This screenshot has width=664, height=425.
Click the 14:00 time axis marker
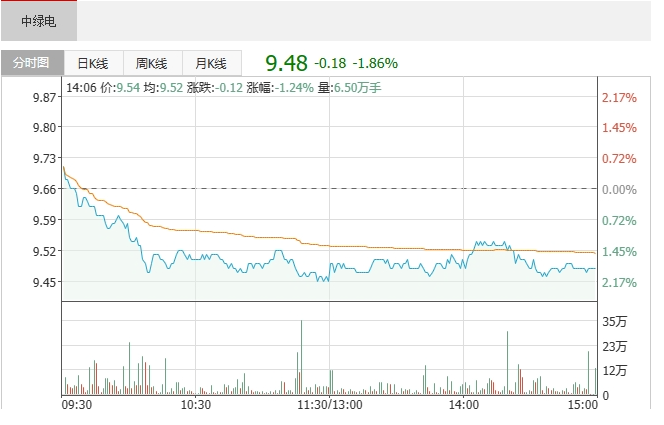[464, 405]
